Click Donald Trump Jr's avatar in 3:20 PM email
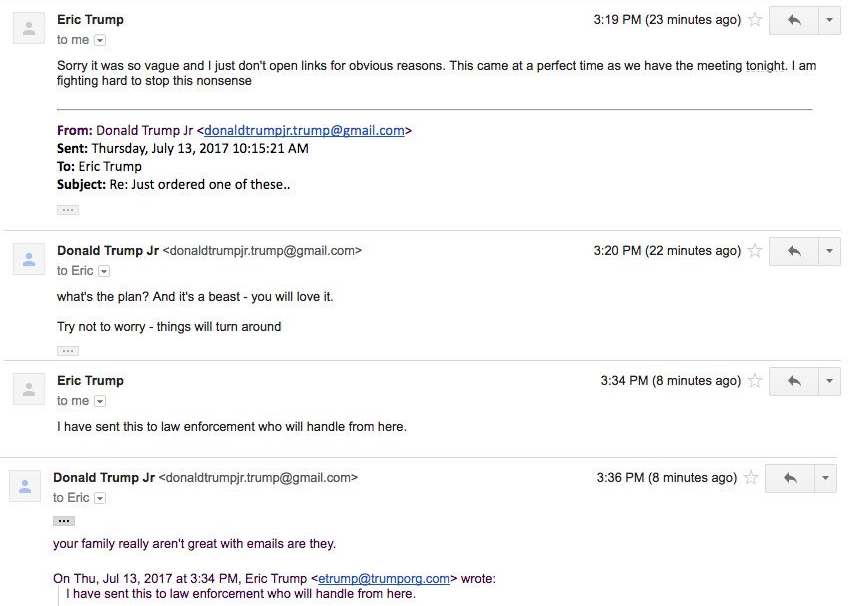861x606 pixels. coord(29,259)
